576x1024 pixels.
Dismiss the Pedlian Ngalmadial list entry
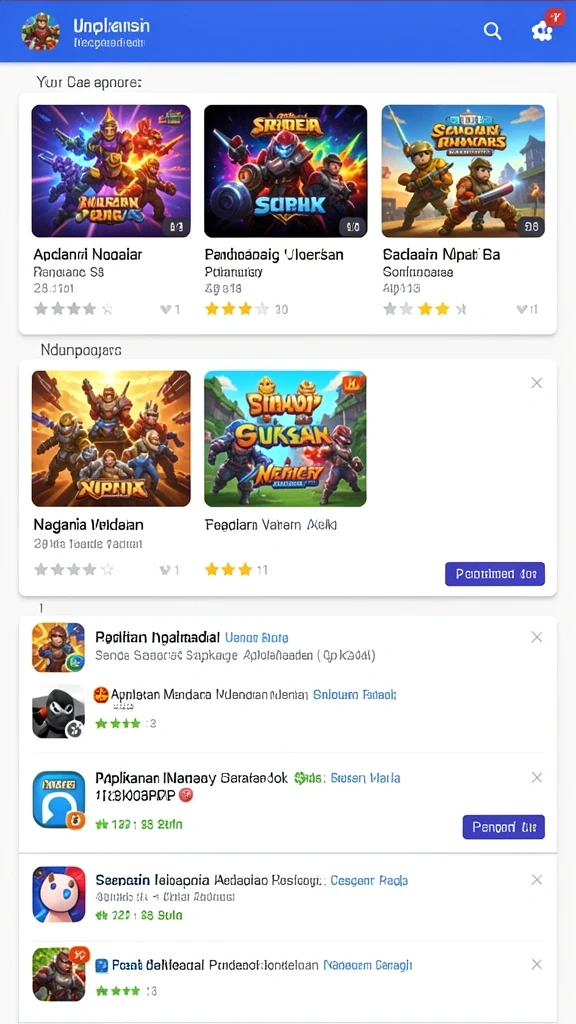tap(537, 637)
